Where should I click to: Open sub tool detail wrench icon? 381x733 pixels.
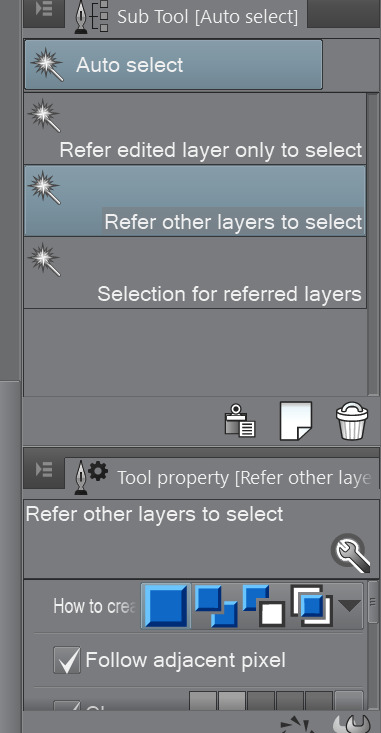click(352, 553)
